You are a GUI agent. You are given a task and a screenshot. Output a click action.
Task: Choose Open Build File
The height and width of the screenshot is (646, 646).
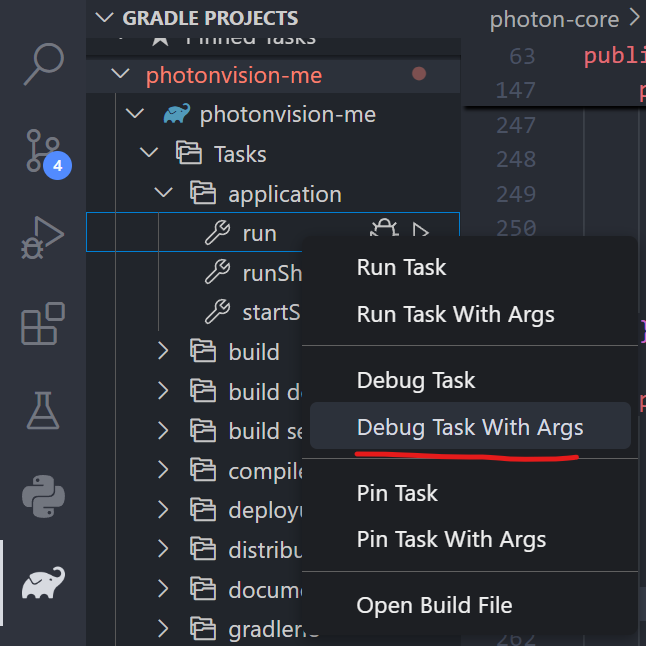(470, 605)
